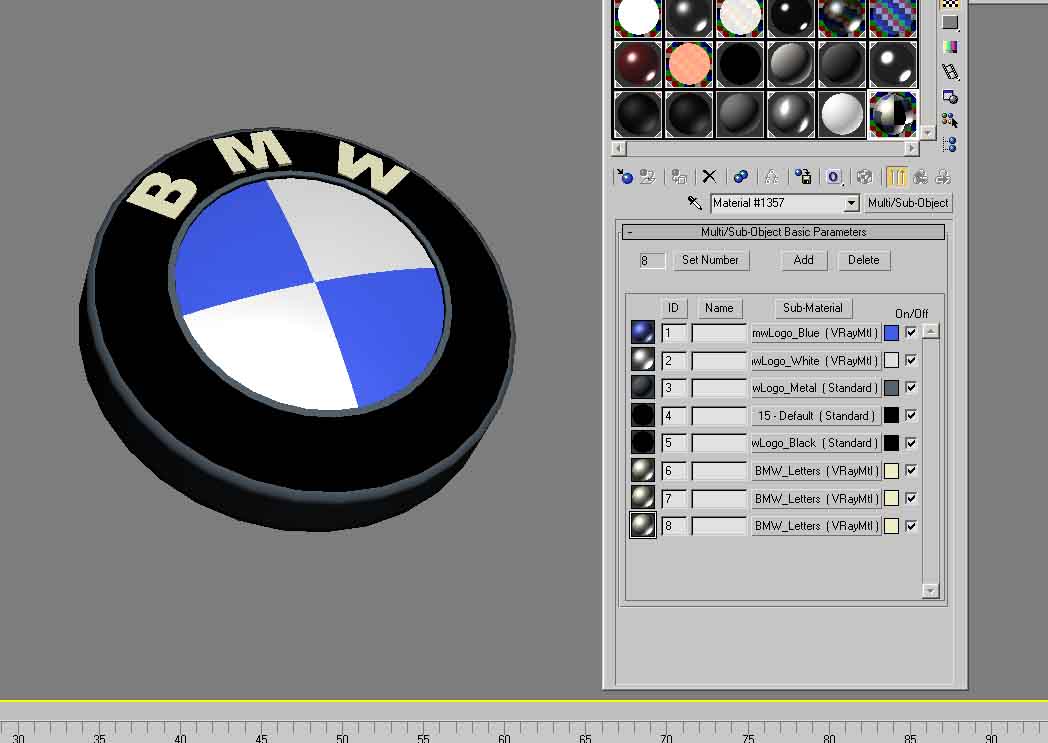
Task: Click the Reset Map/Mtl X icon
Action: pos(709,176)
